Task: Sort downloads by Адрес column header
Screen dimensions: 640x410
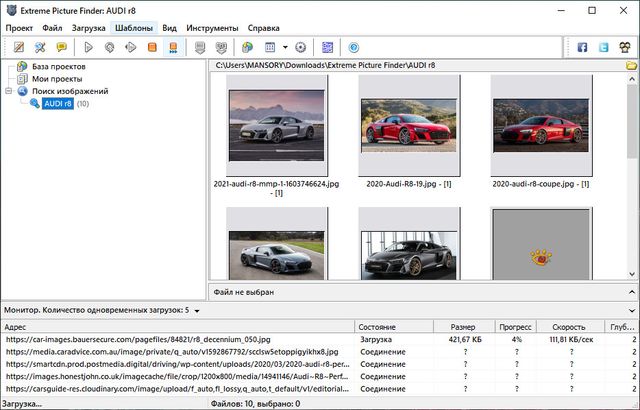Action: [x=15, y=327]
